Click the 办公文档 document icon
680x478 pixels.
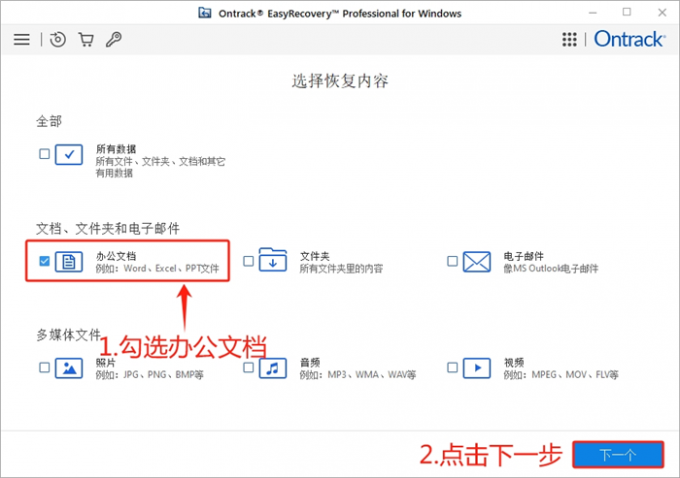[69, 262]
